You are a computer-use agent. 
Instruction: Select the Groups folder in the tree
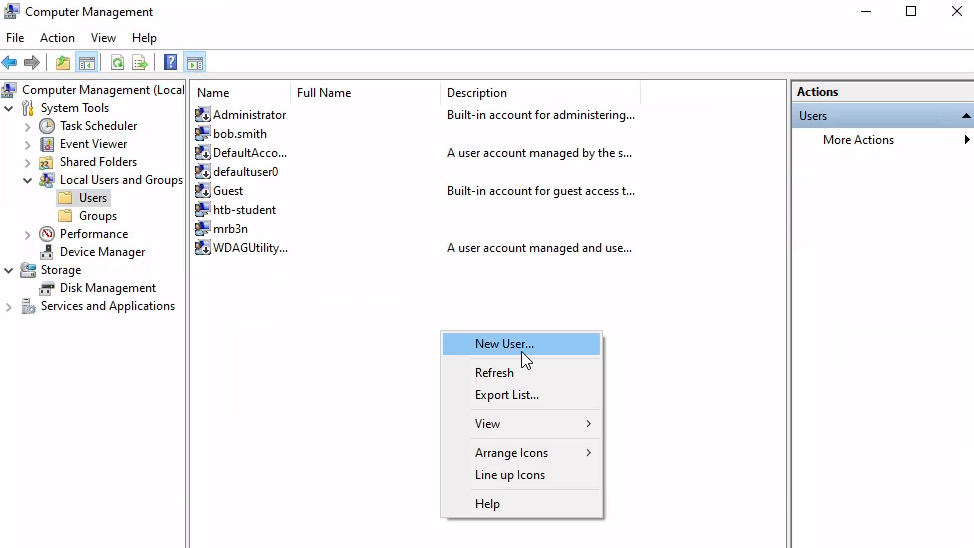point(98,216)
